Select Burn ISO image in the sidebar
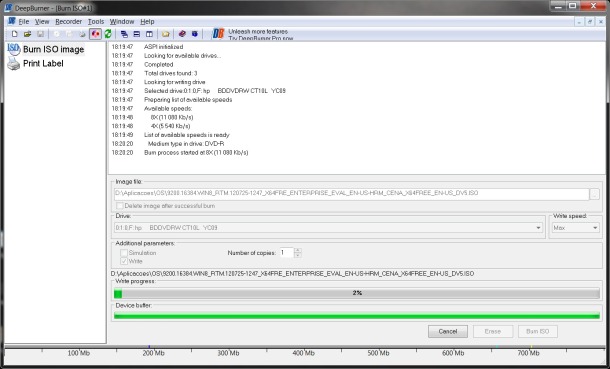Image resolution: width=610 pixels, height=369 pixels. tap(53, 49)
